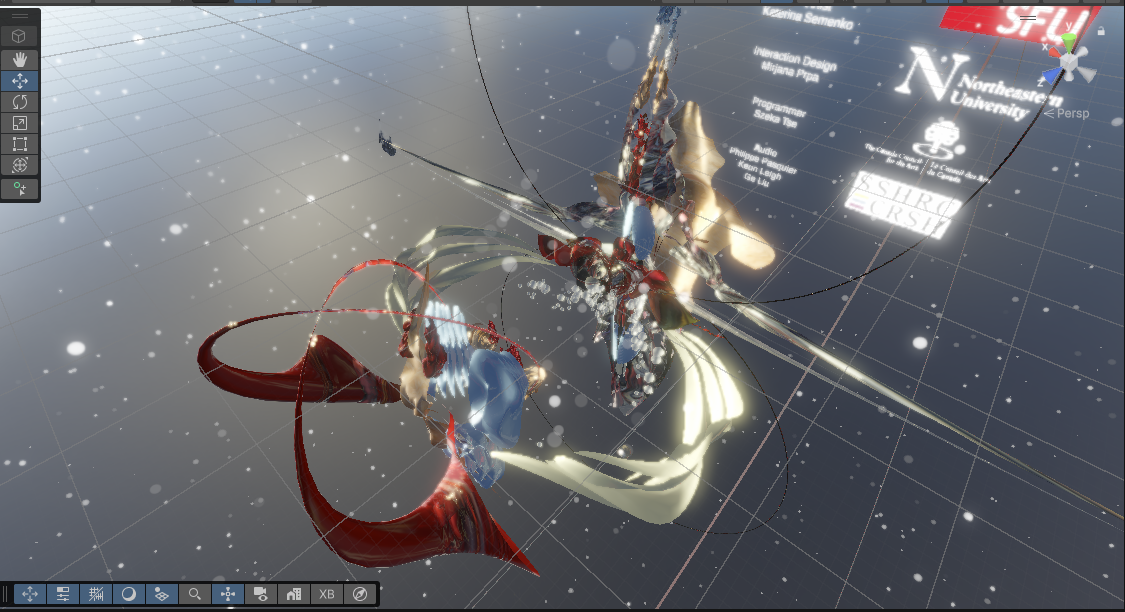Toggle the shading mode sphere button
1125x612 pixels.
pyautogui.click(x=129, y=594)
